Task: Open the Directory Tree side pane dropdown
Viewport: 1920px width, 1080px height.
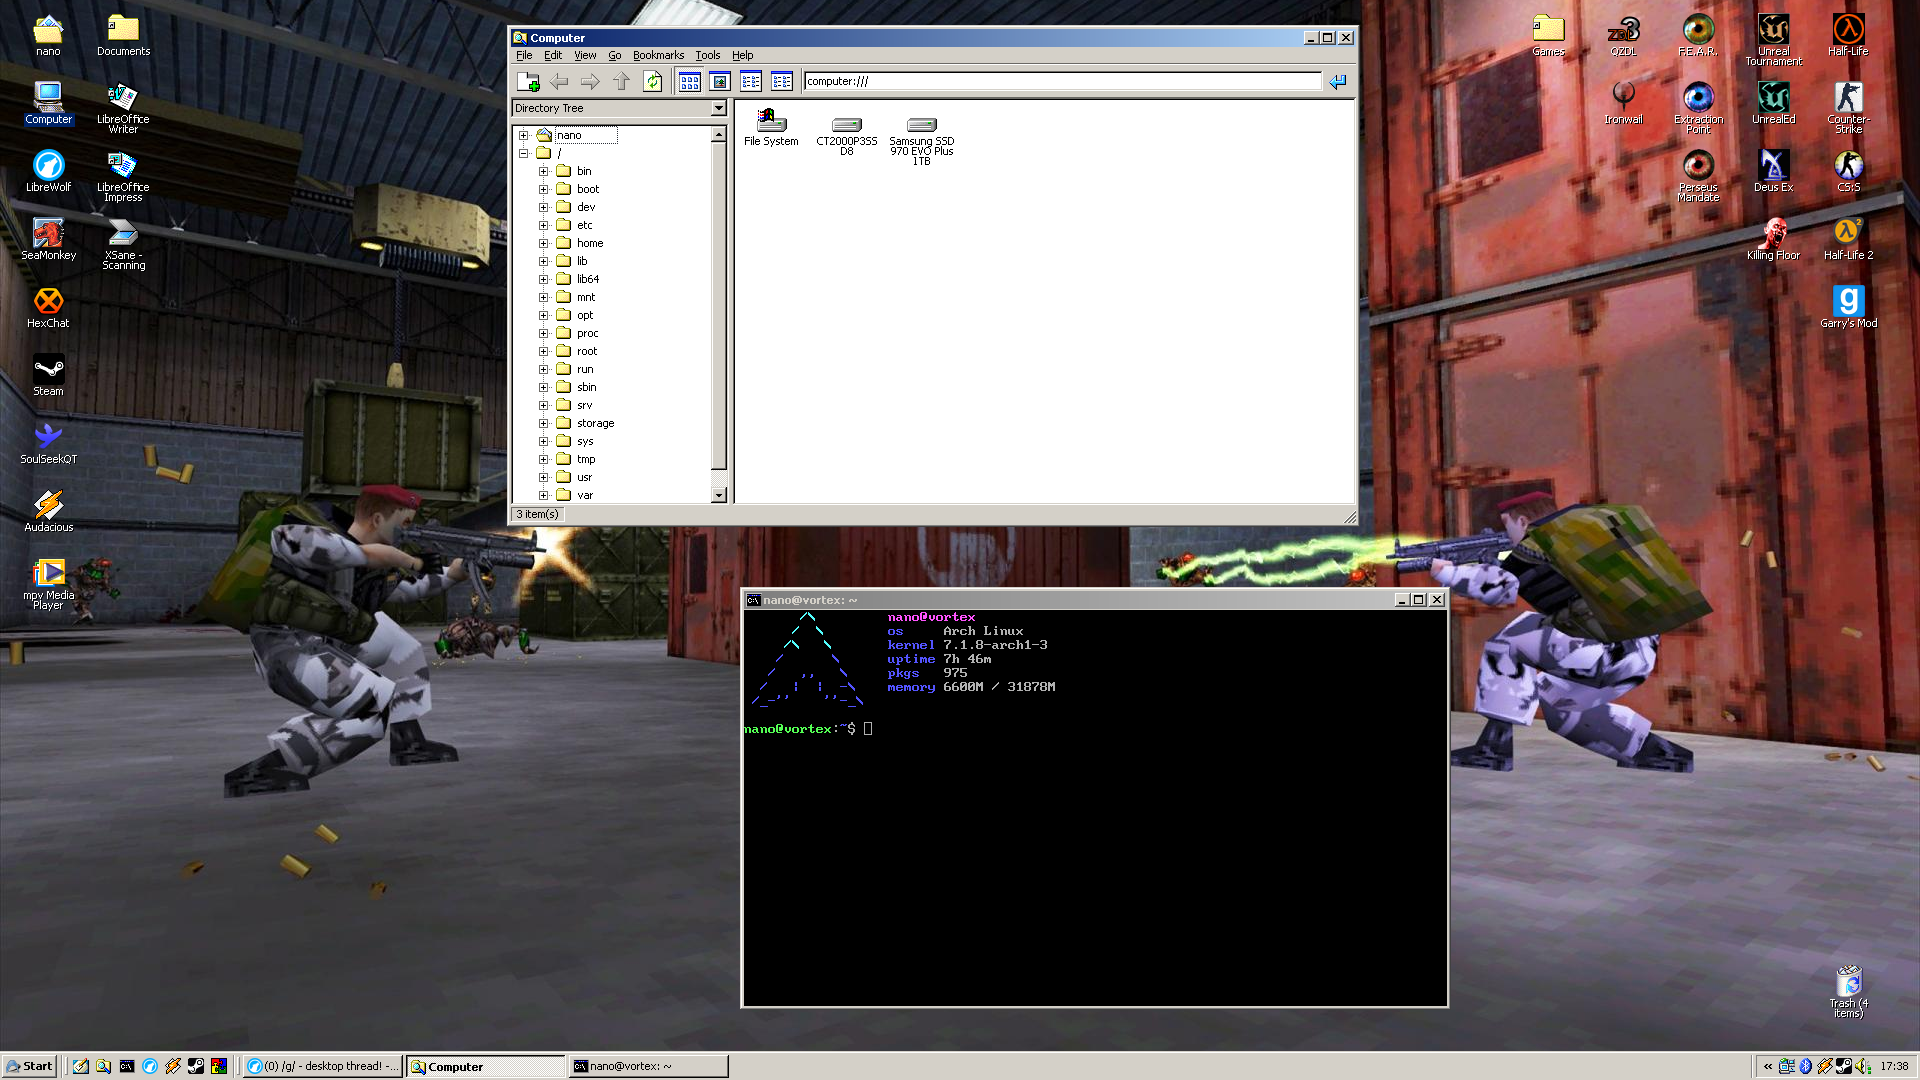Action: 718,108
